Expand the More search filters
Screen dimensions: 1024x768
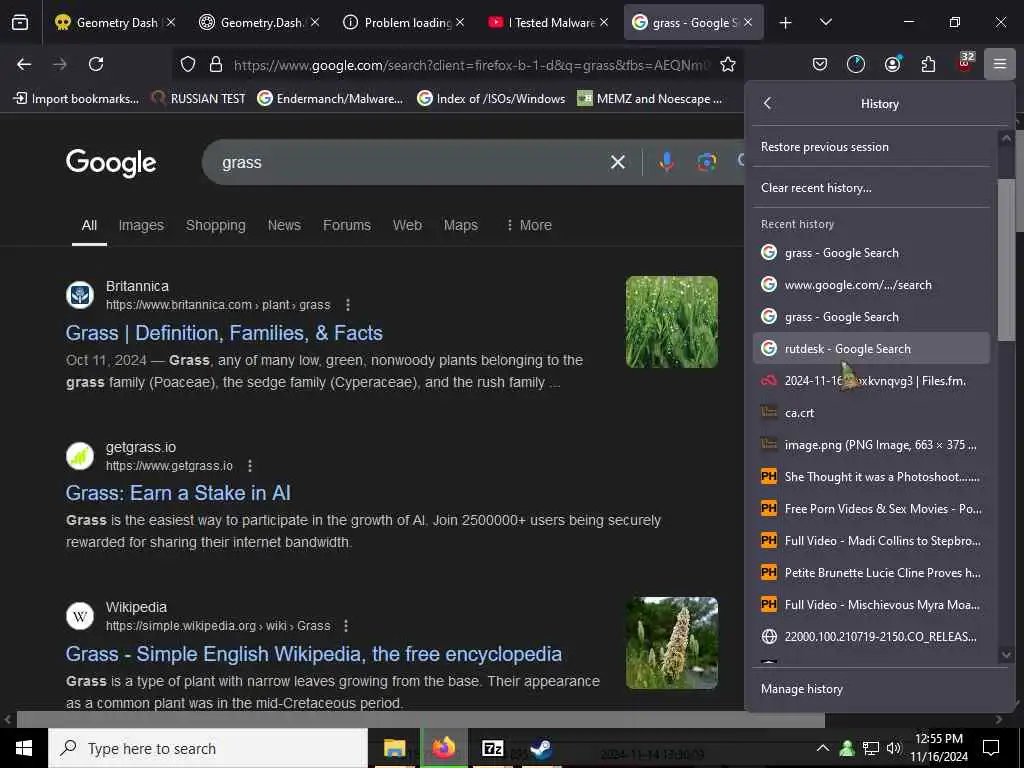pyautogui.click(x=528, y=225)
